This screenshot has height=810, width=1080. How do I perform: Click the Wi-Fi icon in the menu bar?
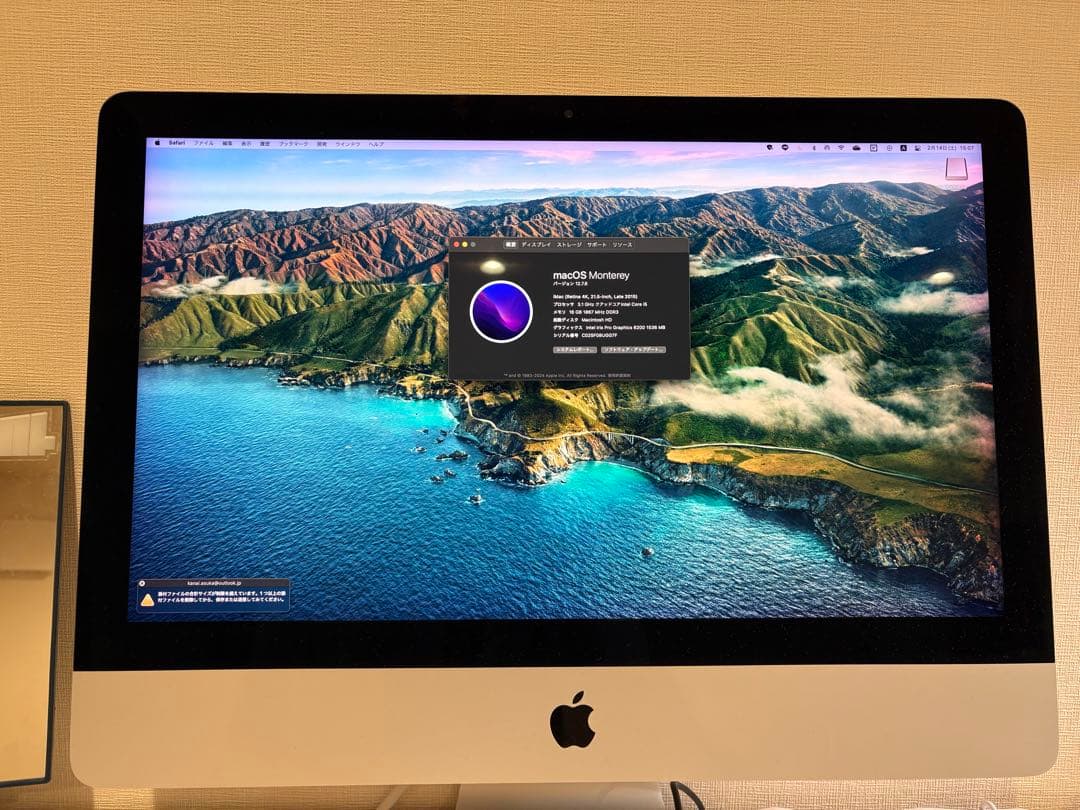[x=841, y=147]
